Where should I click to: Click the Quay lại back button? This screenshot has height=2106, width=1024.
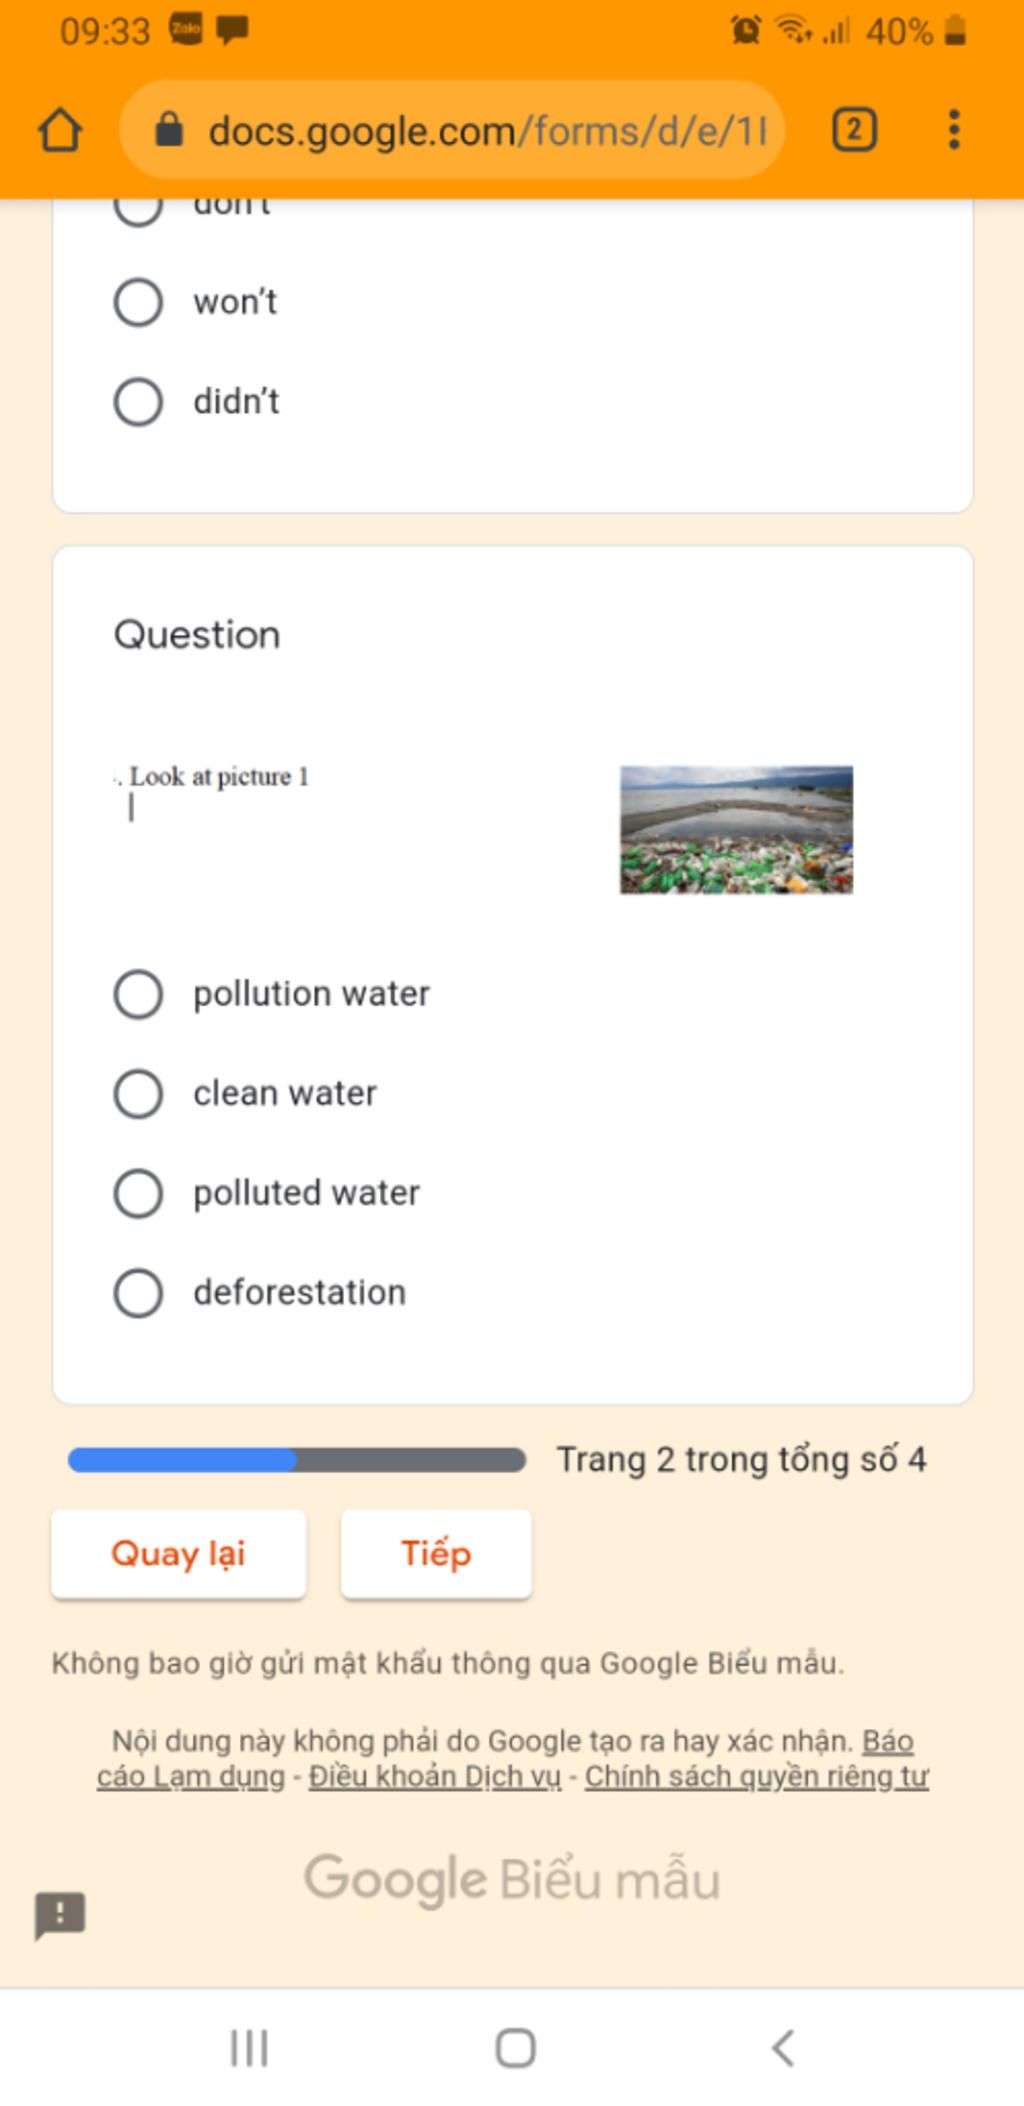point(178,1554)
